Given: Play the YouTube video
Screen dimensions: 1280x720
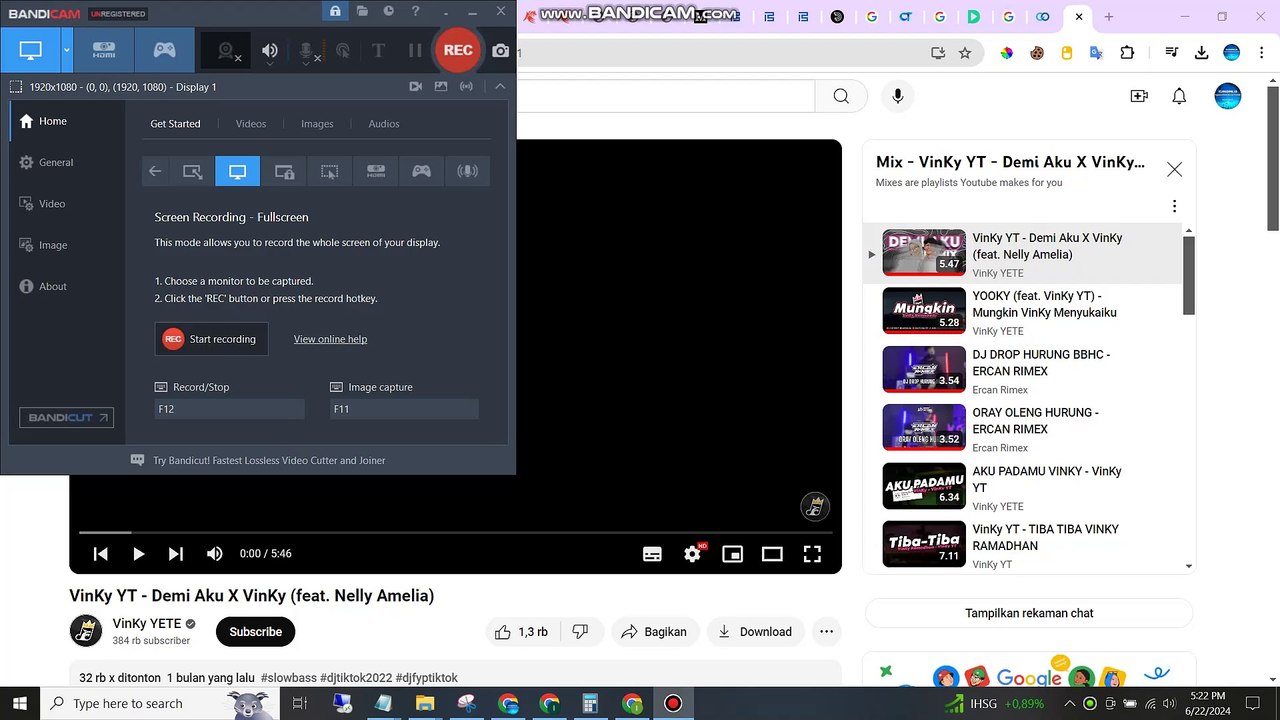Looking at the screenshot, I should point(138,554).
